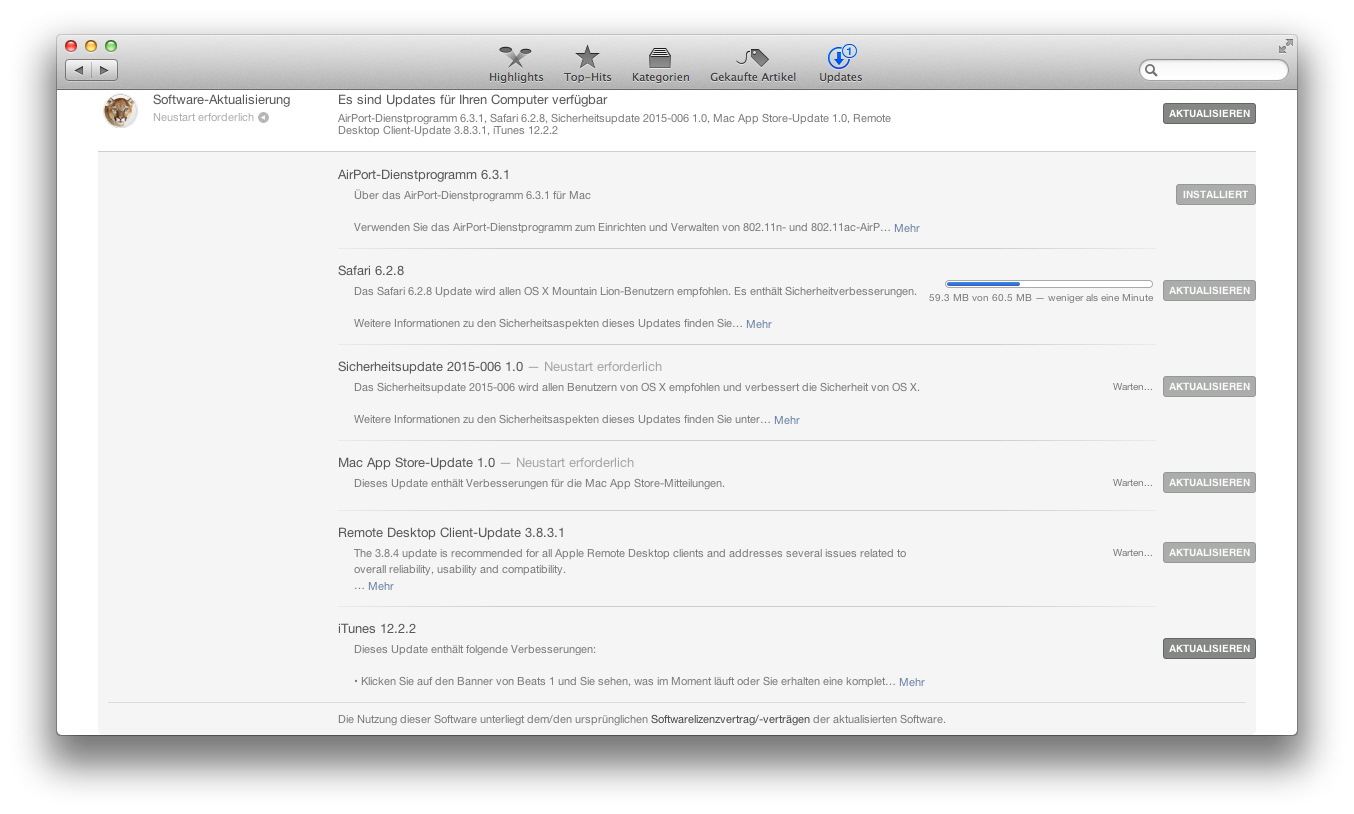Image resolution: width=1354 pixels, height=814 pixels.
Task: Click the magnifier icon in the search field
Action: (1152, 70)
